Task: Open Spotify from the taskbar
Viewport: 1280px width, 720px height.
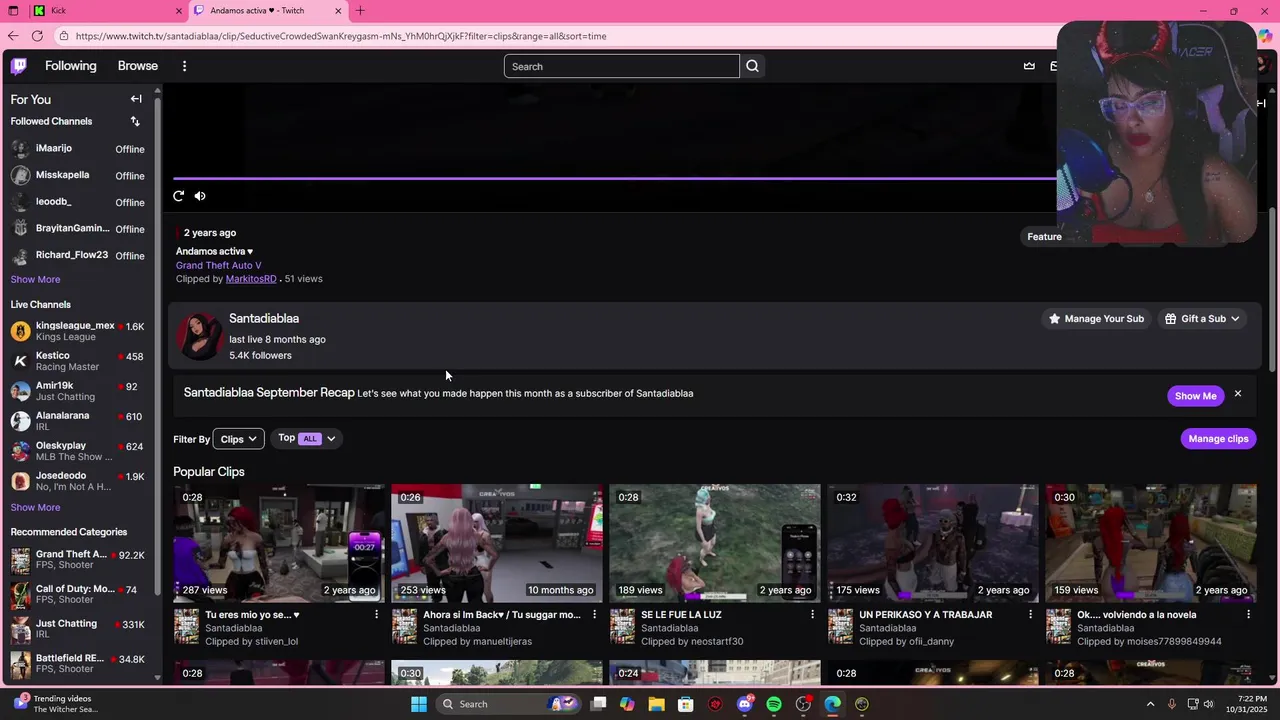Action: click(774, 704)
